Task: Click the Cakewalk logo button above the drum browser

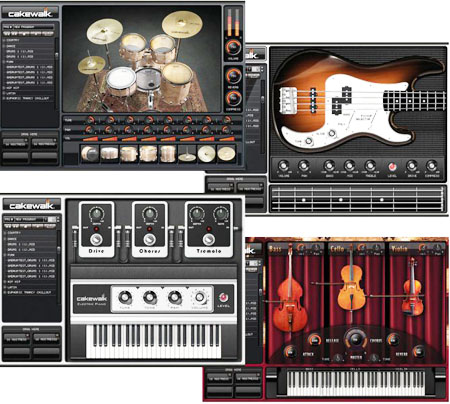Action: 30,13
